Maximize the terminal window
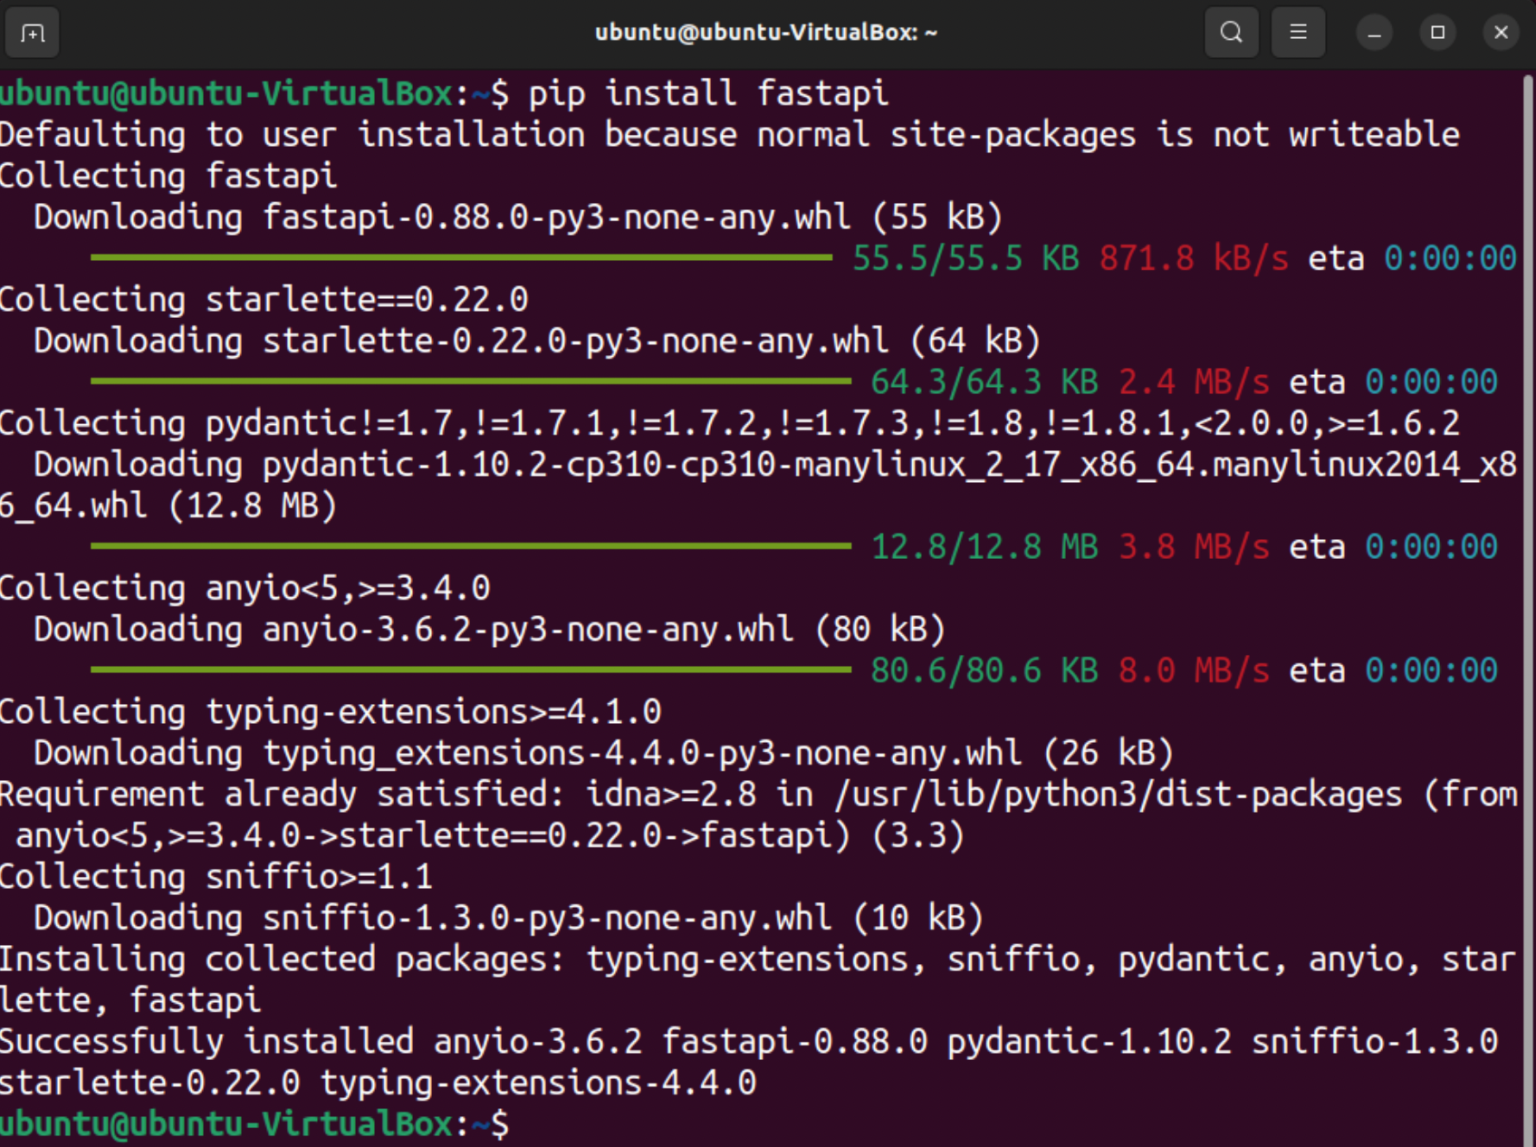Image resolution: width=1536 pixels, height=1147 pixels. [1438, 32]
